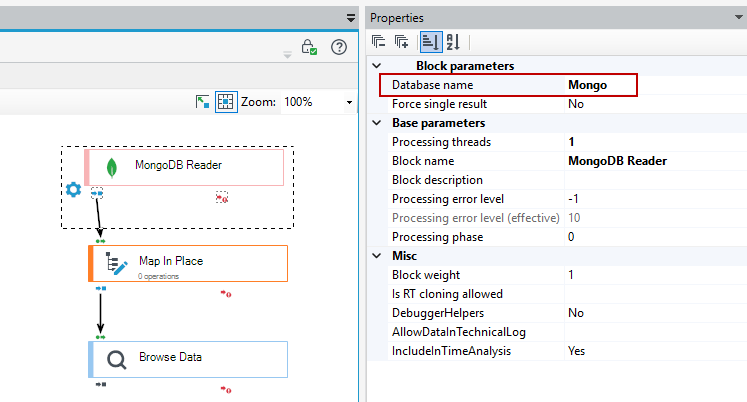
Task: Click the Database name property label
Action: click(x=433, y=85)
